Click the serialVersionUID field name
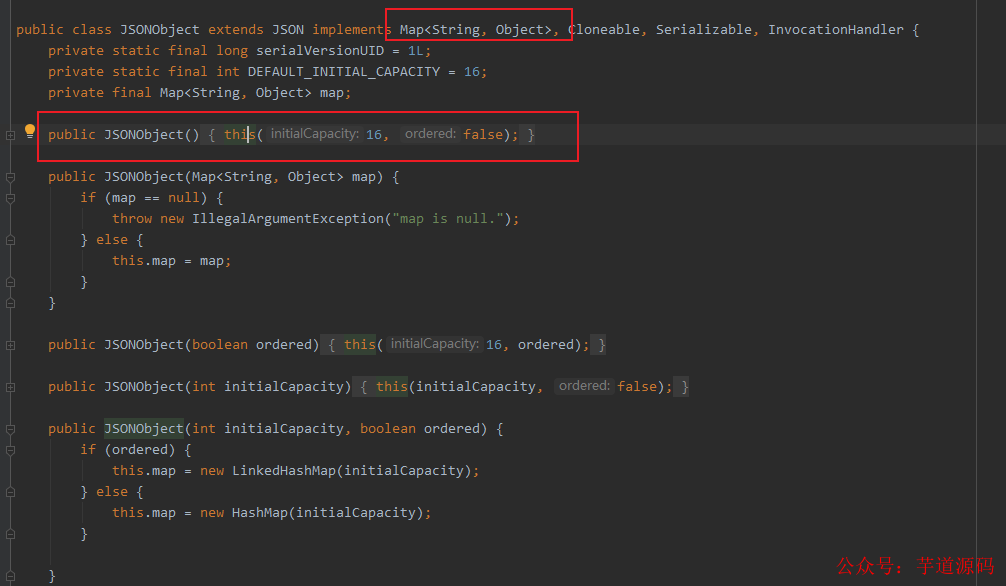This screenshot has height=586, width=1006. click(x=320, y=51)
